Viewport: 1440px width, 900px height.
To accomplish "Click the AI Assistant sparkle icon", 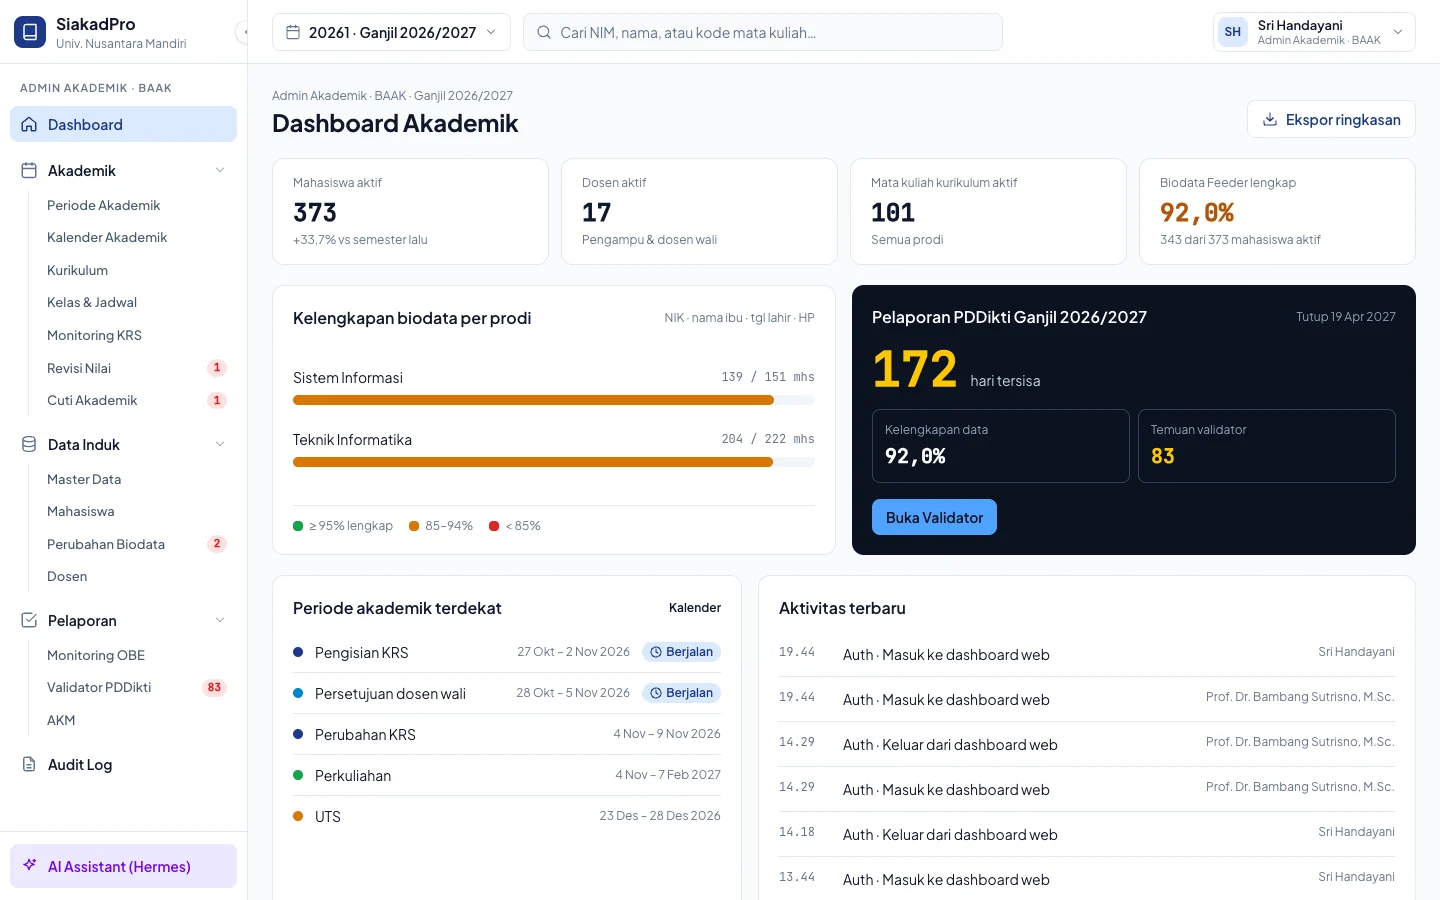I will [30, 866].
